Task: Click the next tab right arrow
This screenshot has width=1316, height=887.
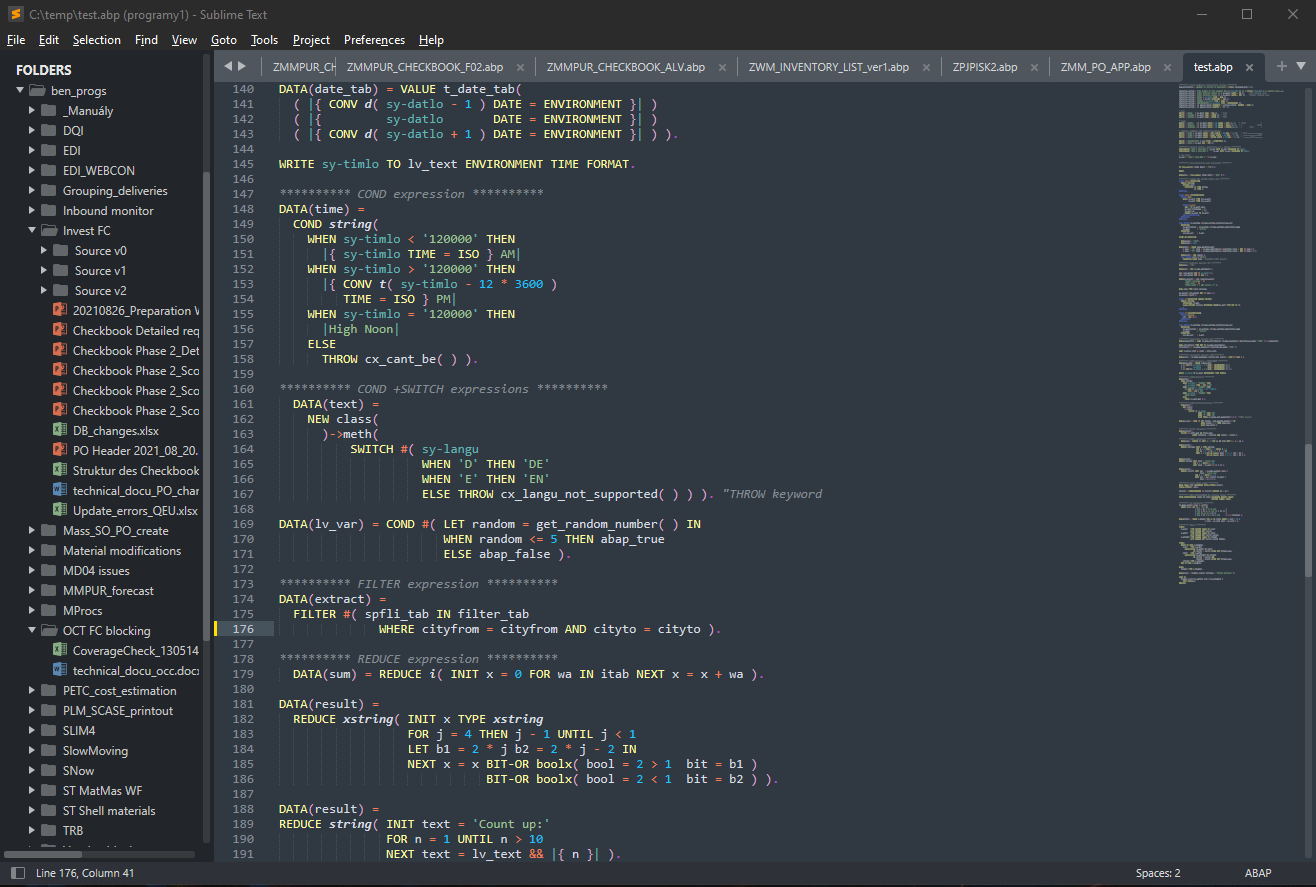Action: [x=242, y=66]
